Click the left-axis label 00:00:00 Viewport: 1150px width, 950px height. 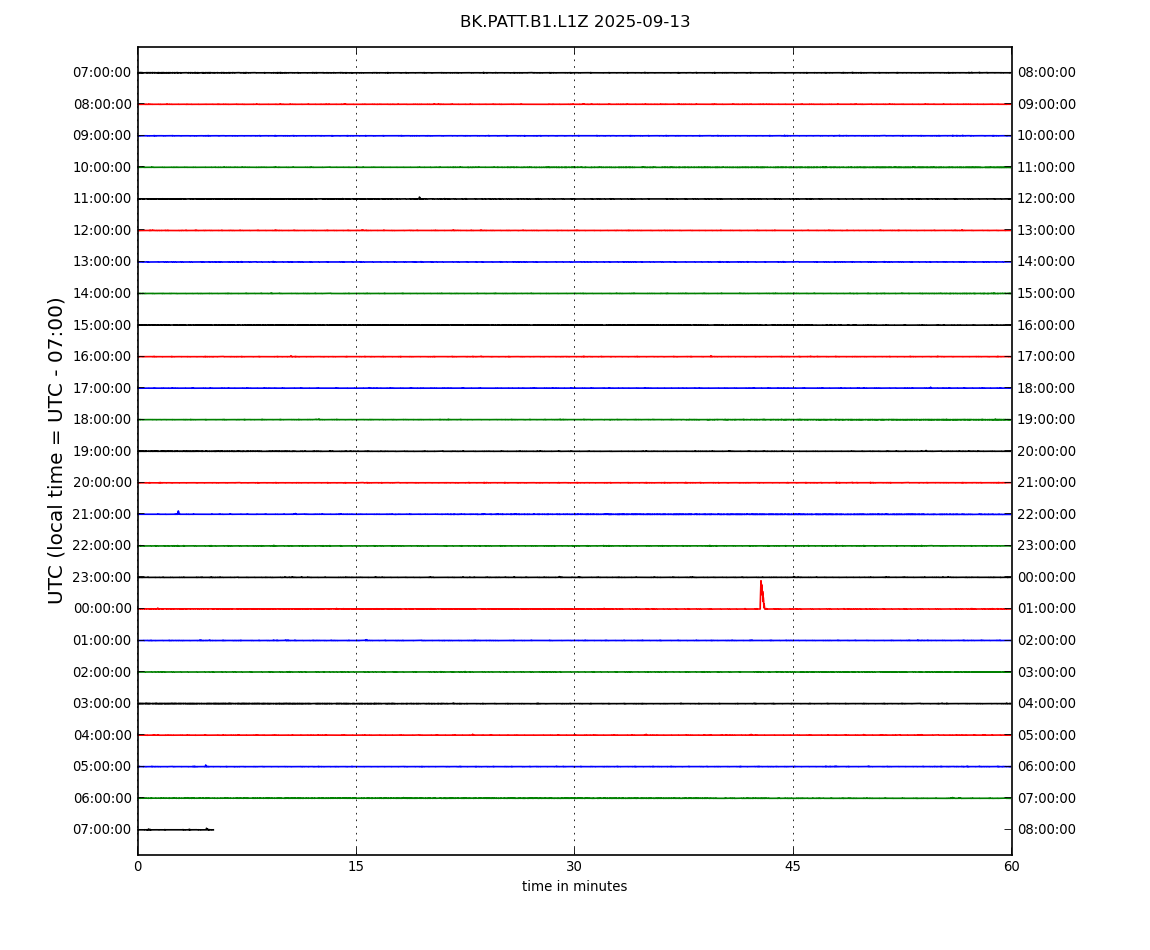tap(102, 609)
